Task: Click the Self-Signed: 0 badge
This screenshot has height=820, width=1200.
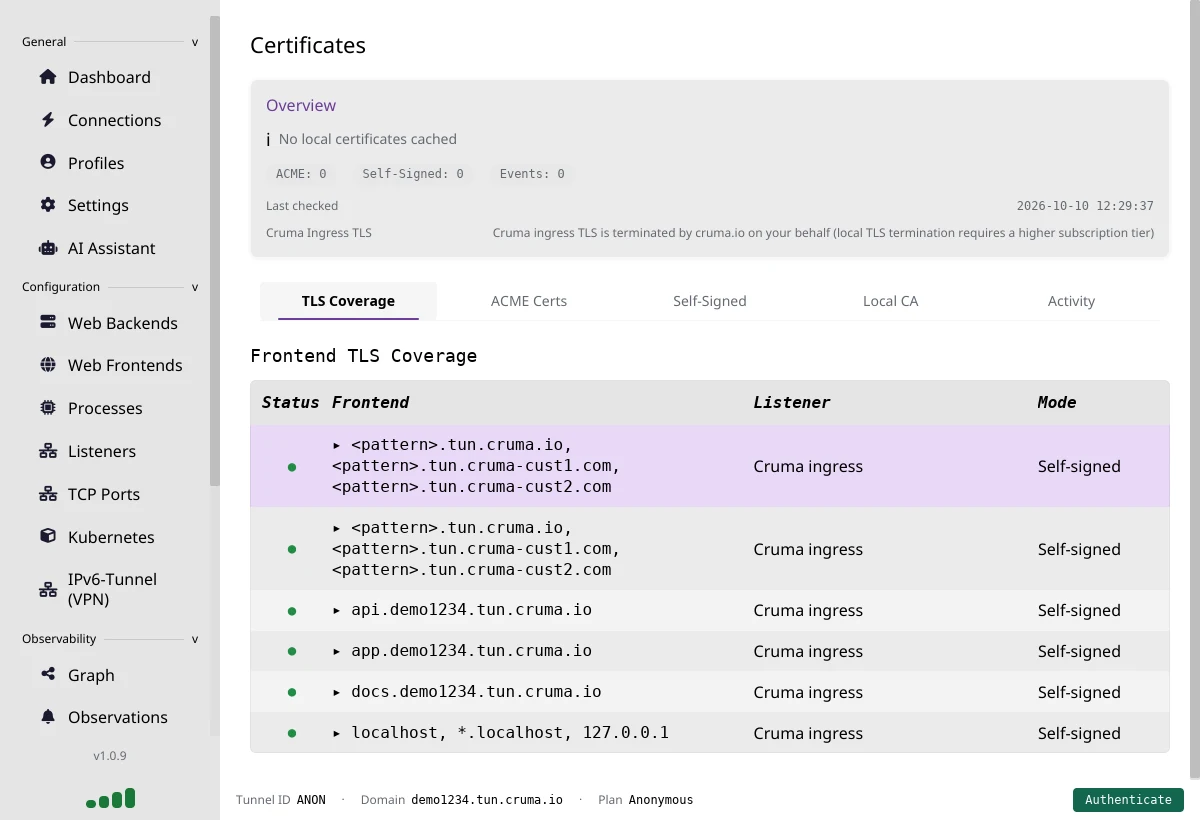Action: click(413, 174)
